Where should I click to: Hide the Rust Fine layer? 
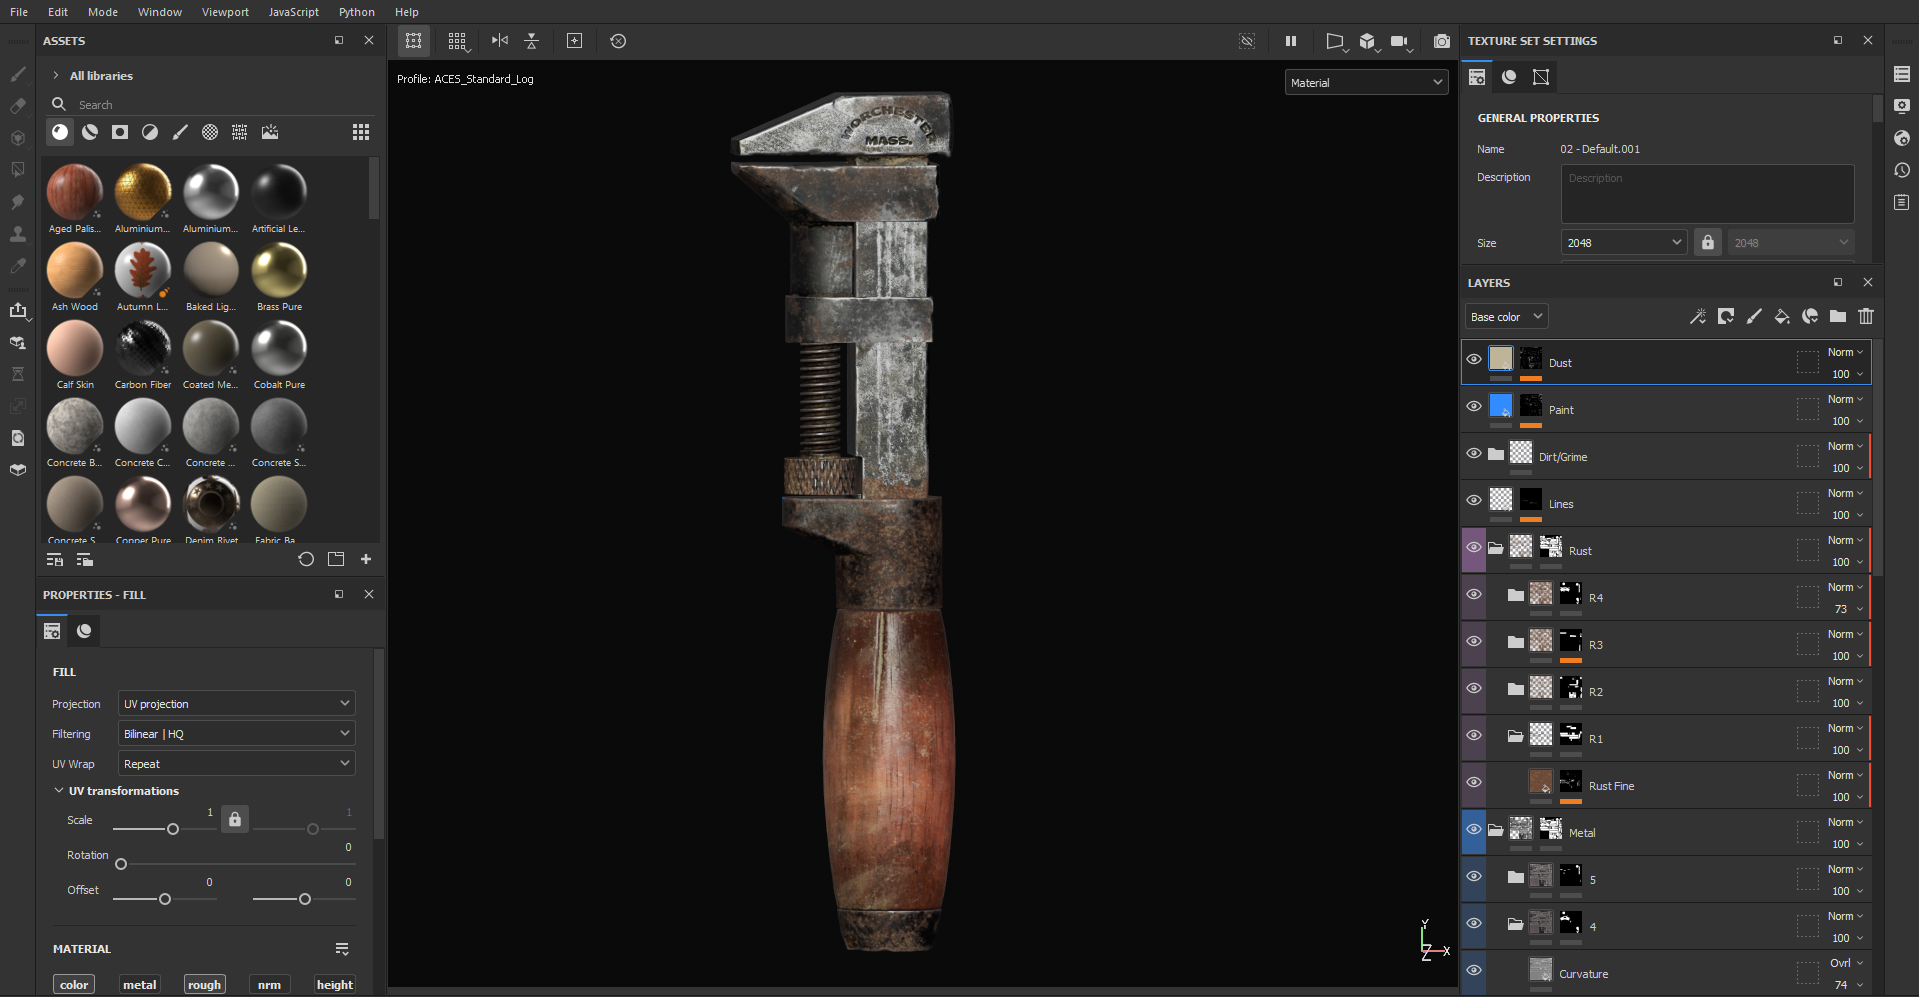click(x=1474, y=782)
